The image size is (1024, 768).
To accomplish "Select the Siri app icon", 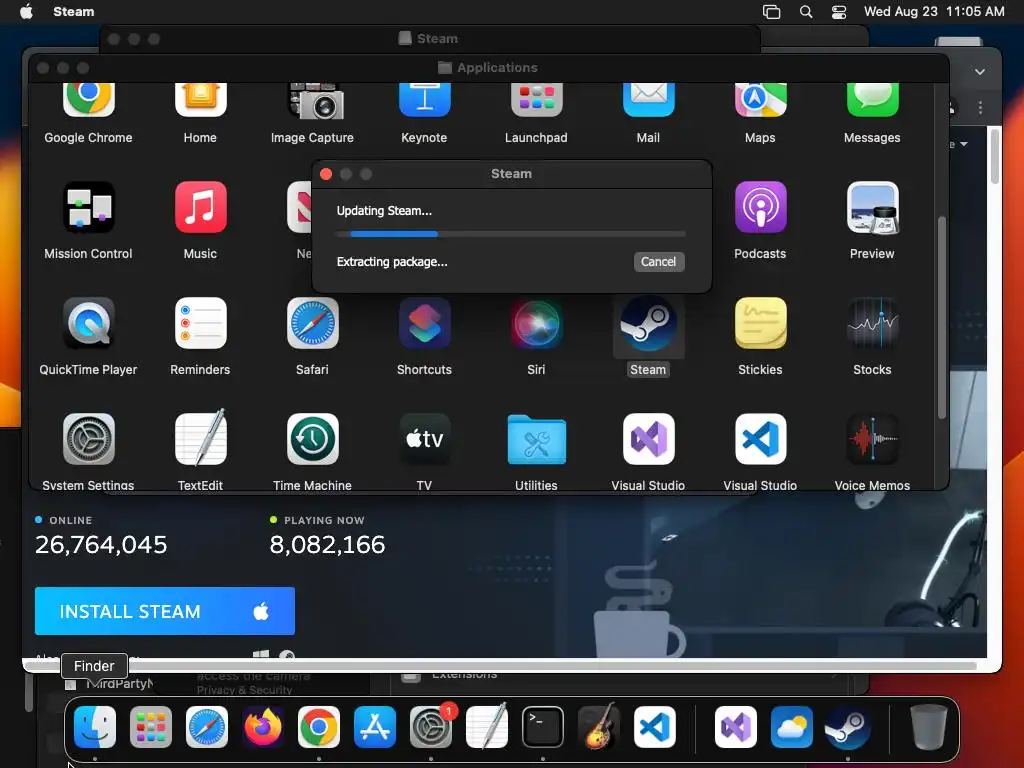I will (536, 323).
